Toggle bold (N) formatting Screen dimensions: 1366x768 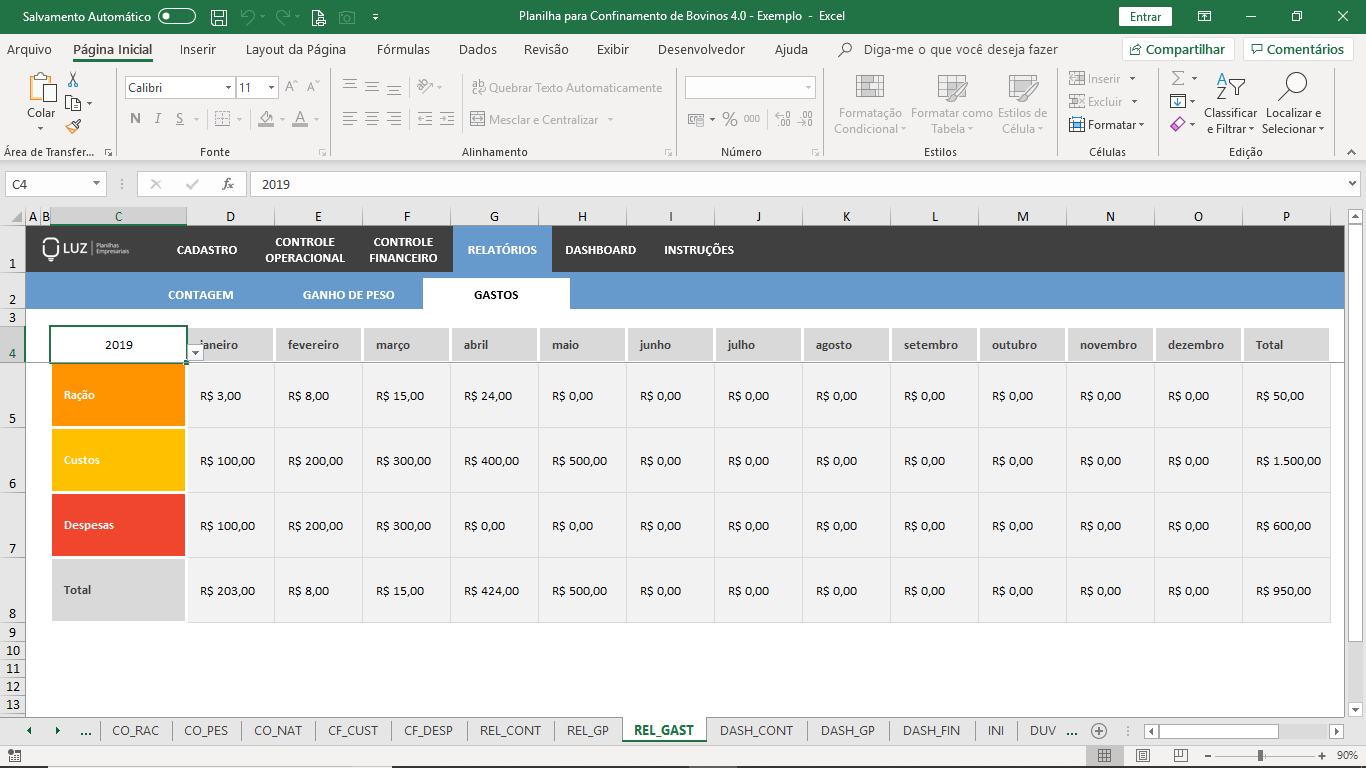pos(135,119)
